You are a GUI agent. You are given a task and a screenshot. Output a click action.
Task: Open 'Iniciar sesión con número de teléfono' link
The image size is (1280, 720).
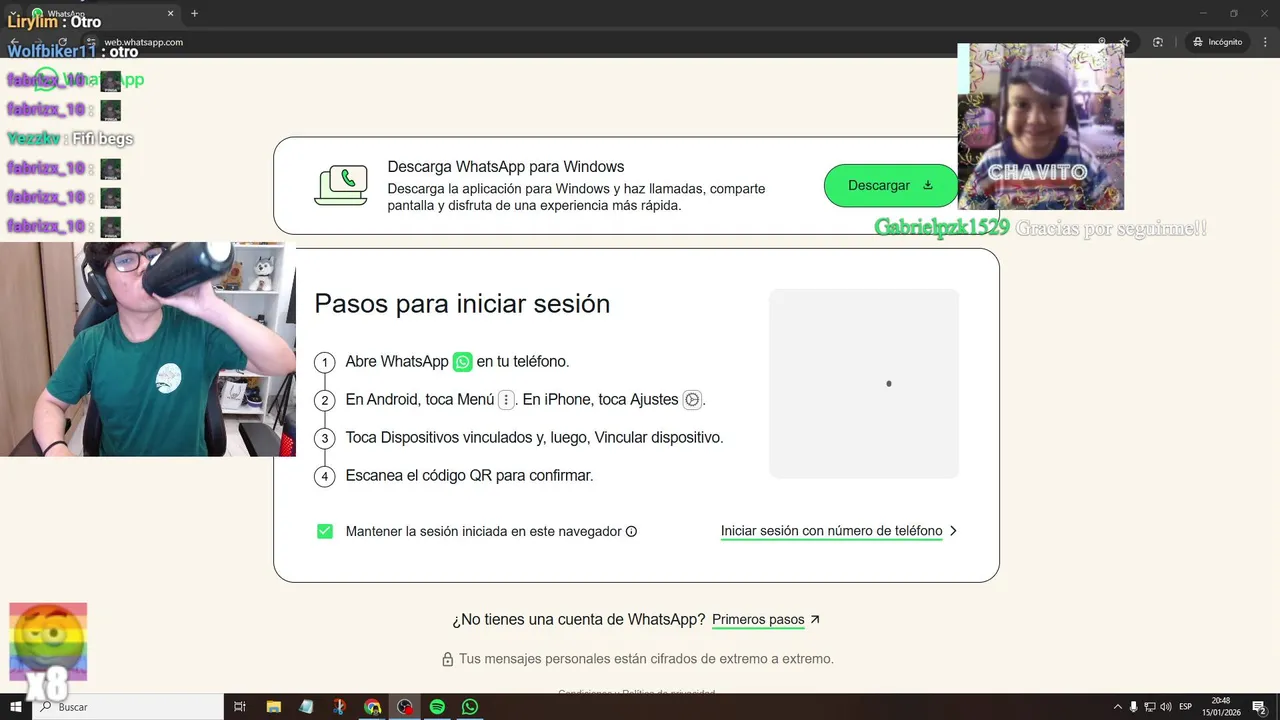[831, 531]
